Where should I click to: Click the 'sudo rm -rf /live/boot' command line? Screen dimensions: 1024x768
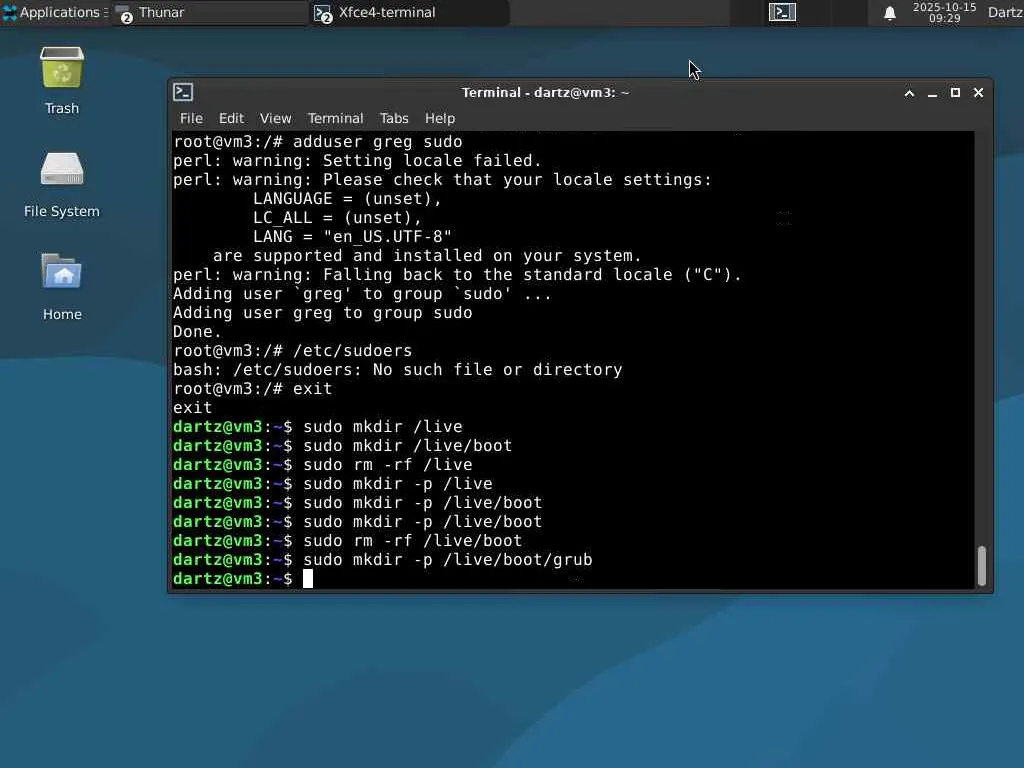pos(347,541)
